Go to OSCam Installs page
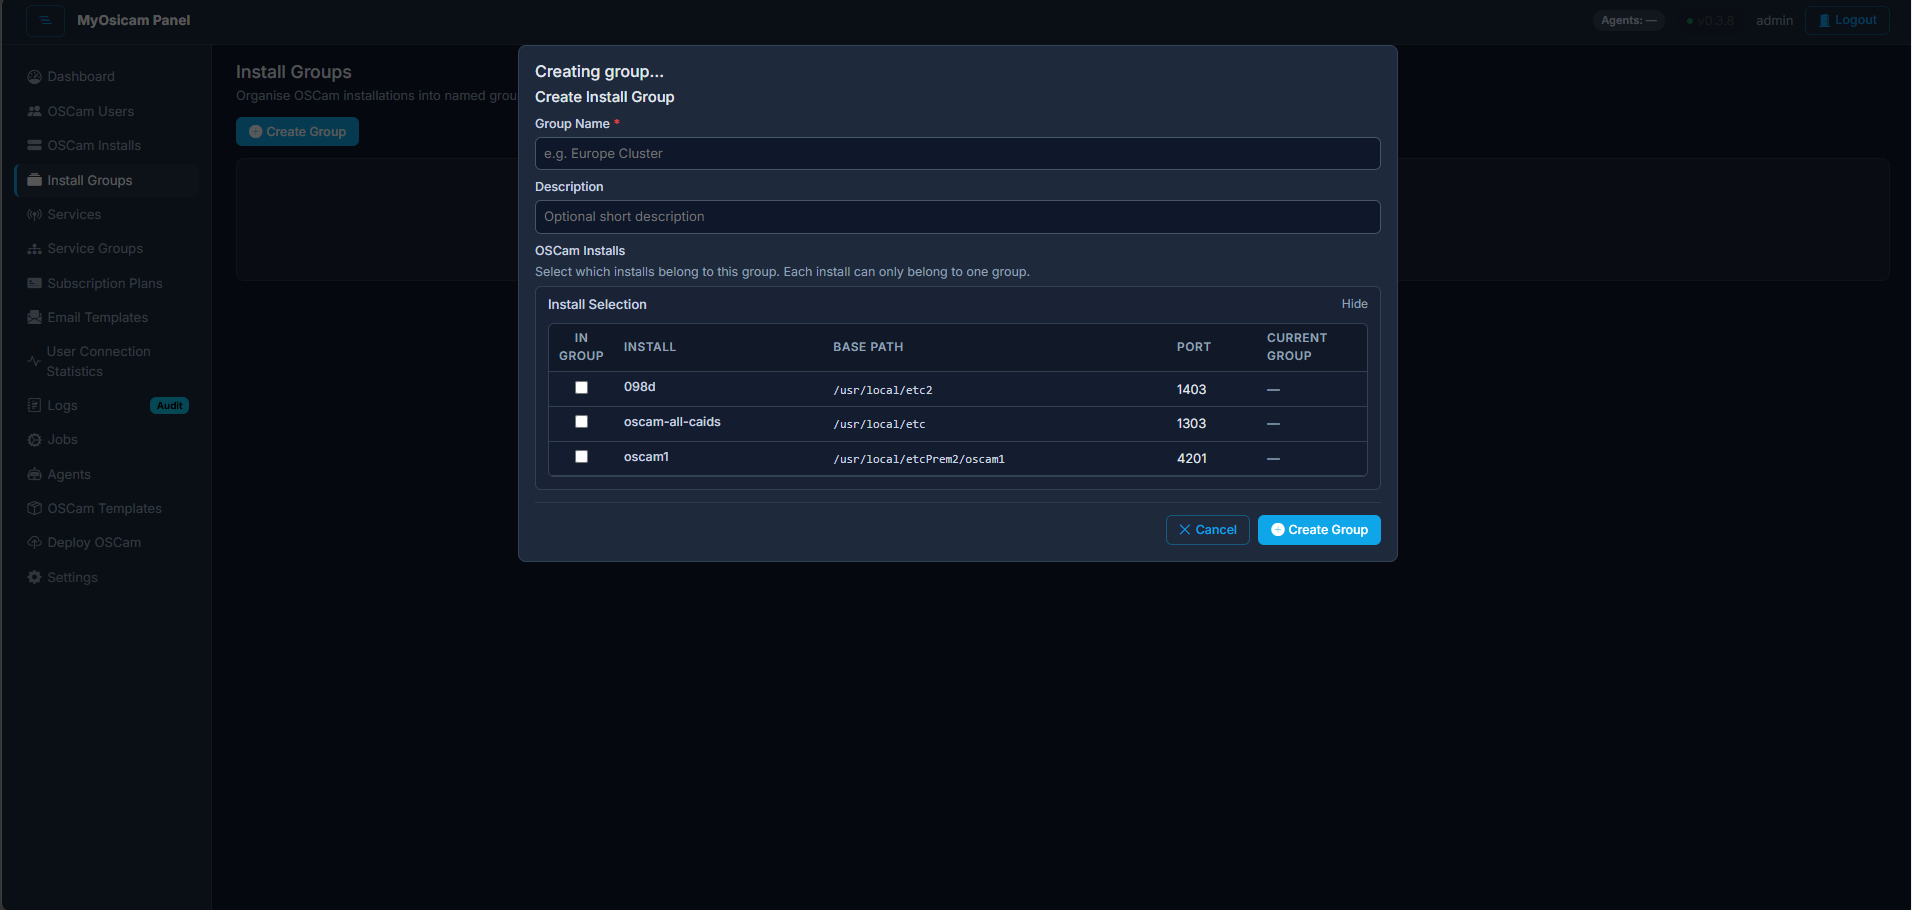This screenshot has height=910, width=1912. (x=94, y=145)
